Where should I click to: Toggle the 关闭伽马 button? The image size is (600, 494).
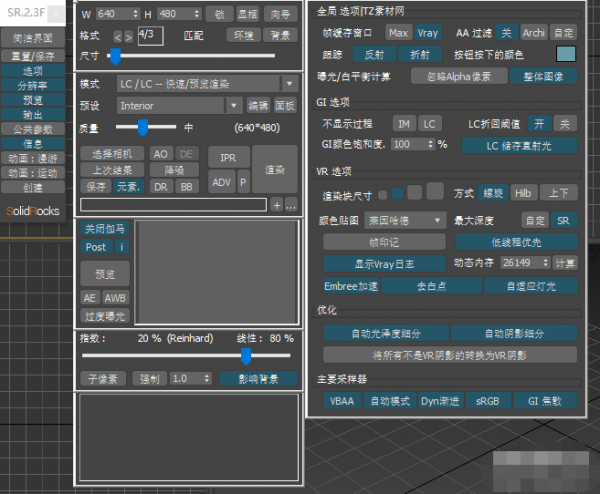(x=104, y=229)
